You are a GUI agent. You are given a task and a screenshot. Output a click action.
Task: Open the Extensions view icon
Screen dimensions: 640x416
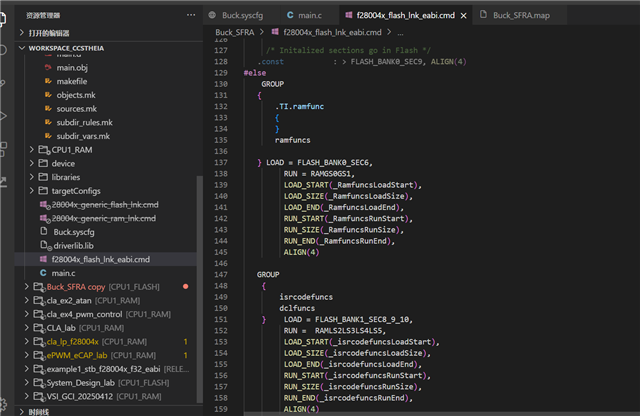coord(5,150)
